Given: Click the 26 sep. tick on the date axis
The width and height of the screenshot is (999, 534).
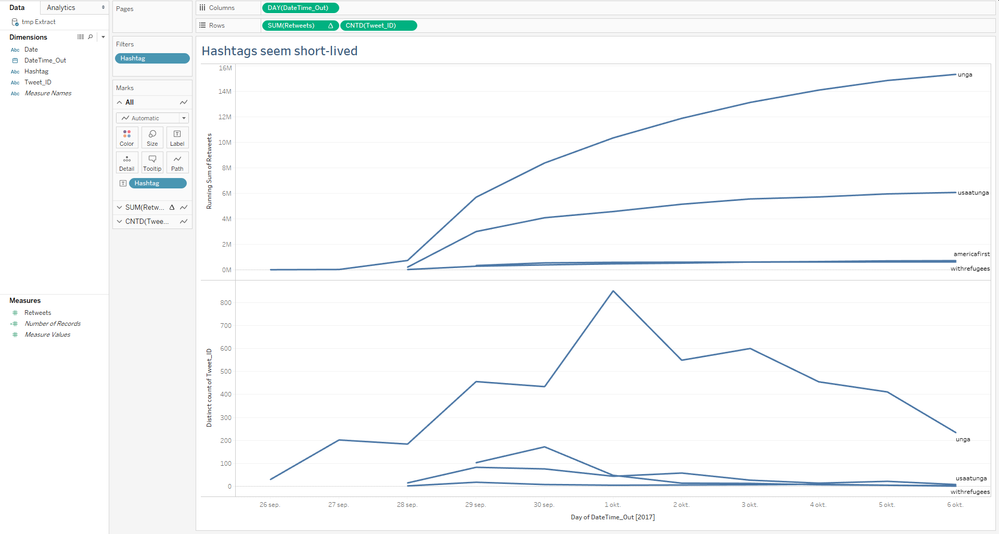Looking at the screenshot, I should [270, 505].
